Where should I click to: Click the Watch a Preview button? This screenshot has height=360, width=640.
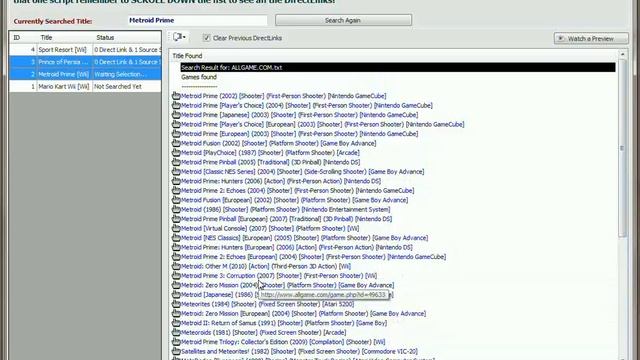591,38
